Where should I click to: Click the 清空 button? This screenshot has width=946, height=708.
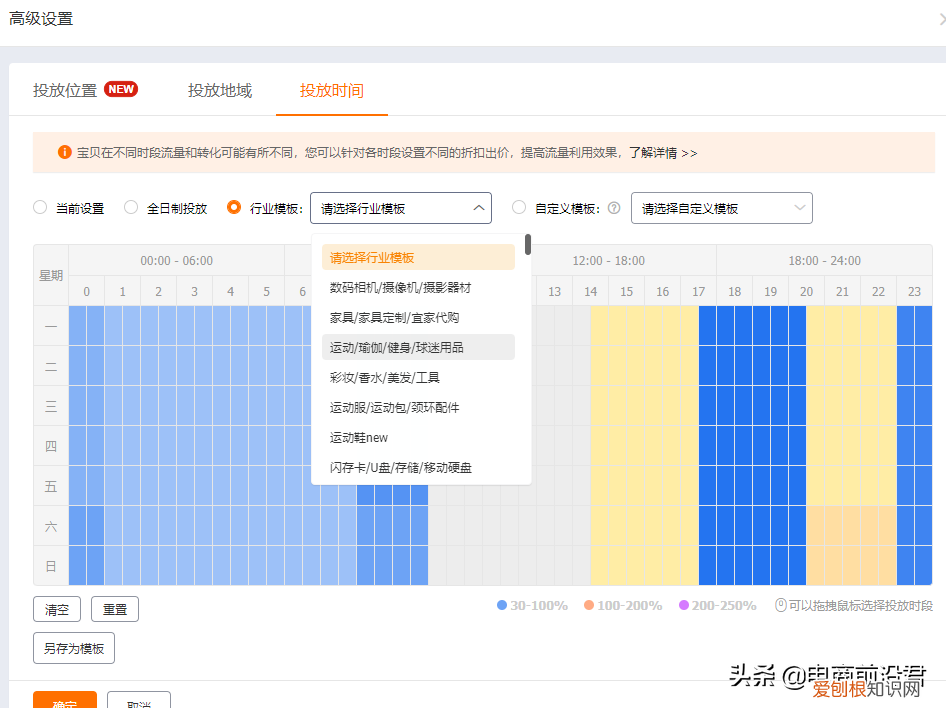pyautogui.click(x=56, y=609)
